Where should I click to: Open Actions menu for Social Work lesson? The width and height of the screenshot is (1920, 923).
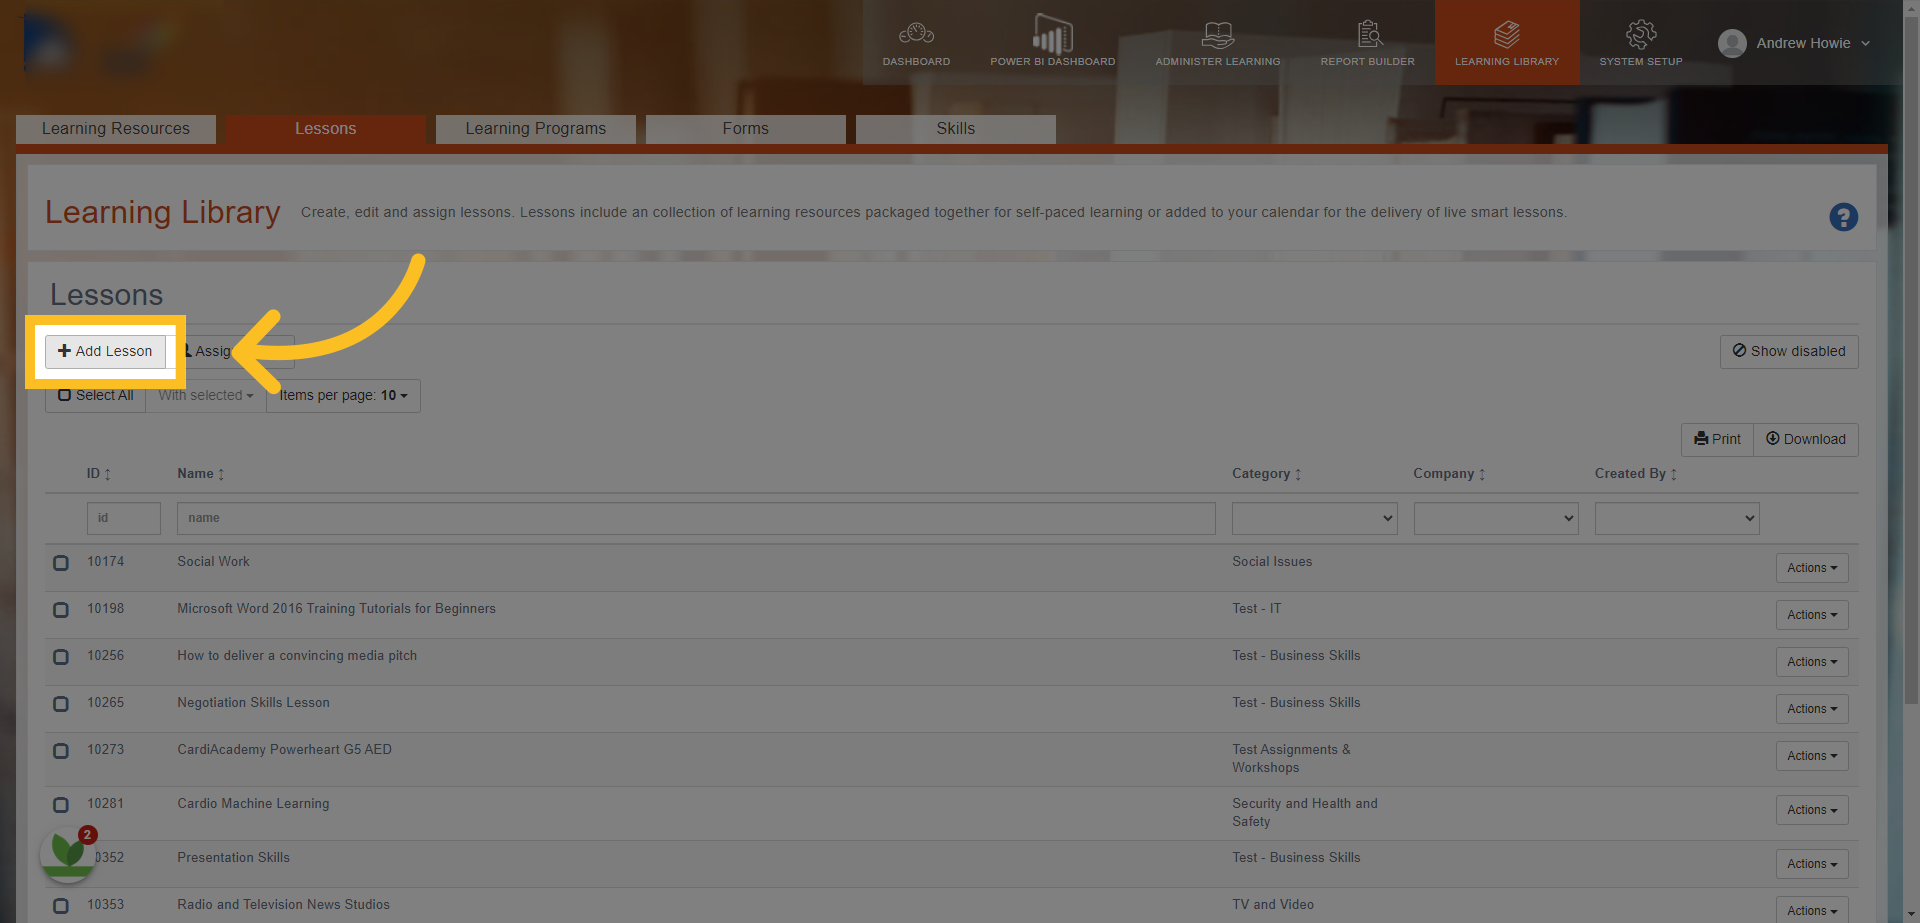tap(1812, 568)
